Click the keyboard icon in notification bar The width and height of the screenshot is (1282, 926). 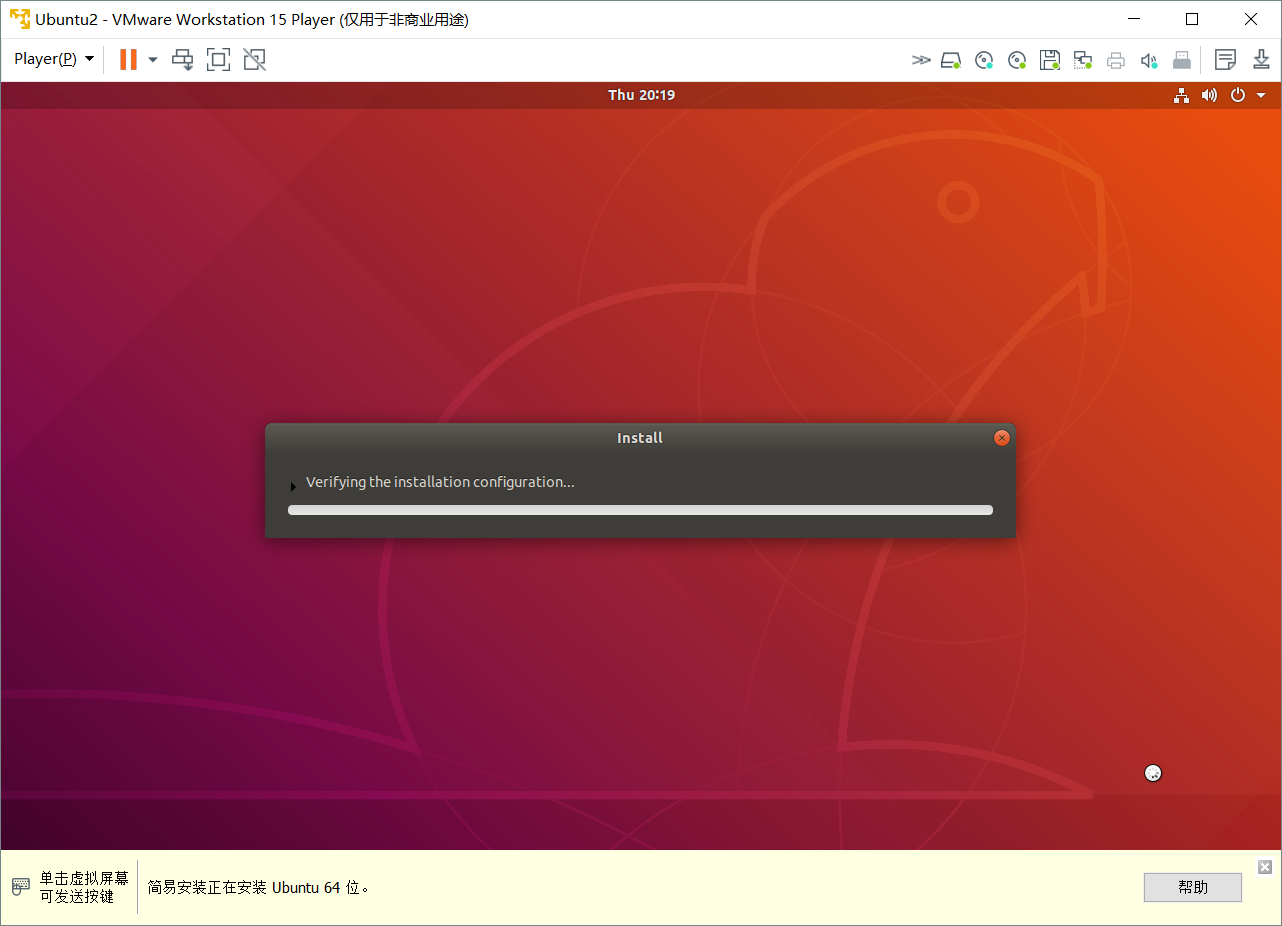pyautogui.click(x=21, y=887)
